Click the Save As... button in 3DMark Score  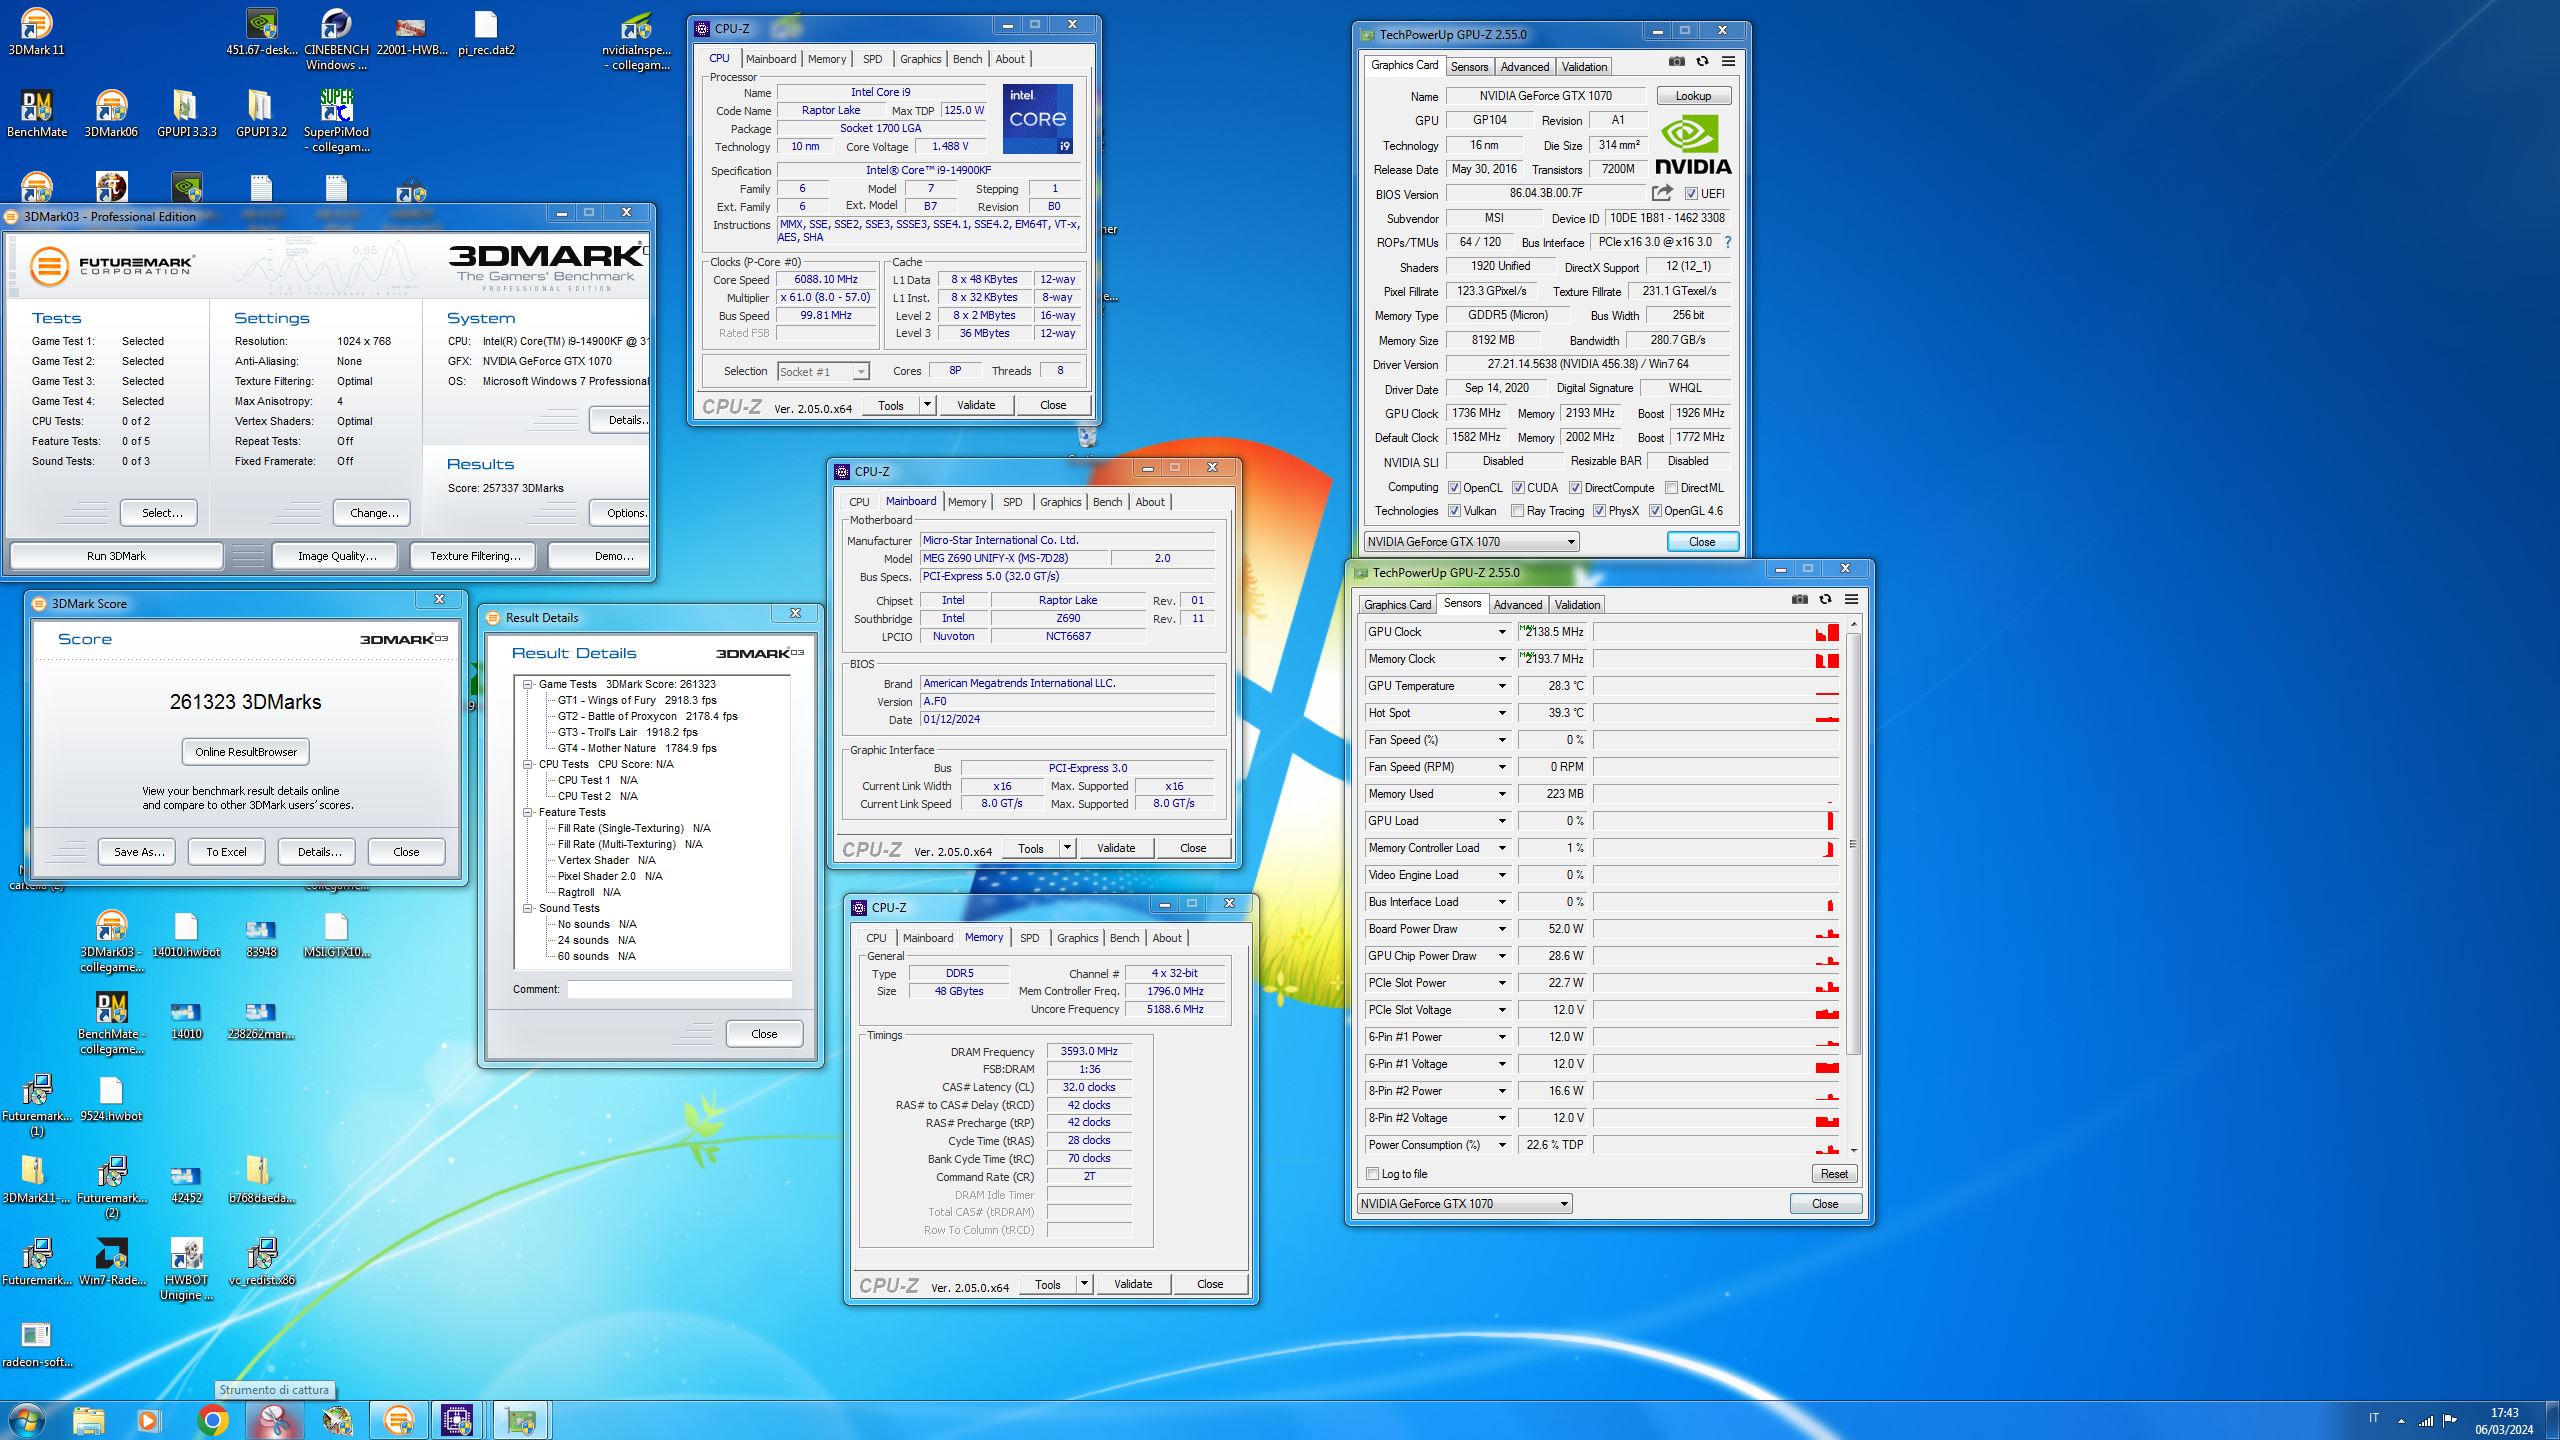point(138,852)
